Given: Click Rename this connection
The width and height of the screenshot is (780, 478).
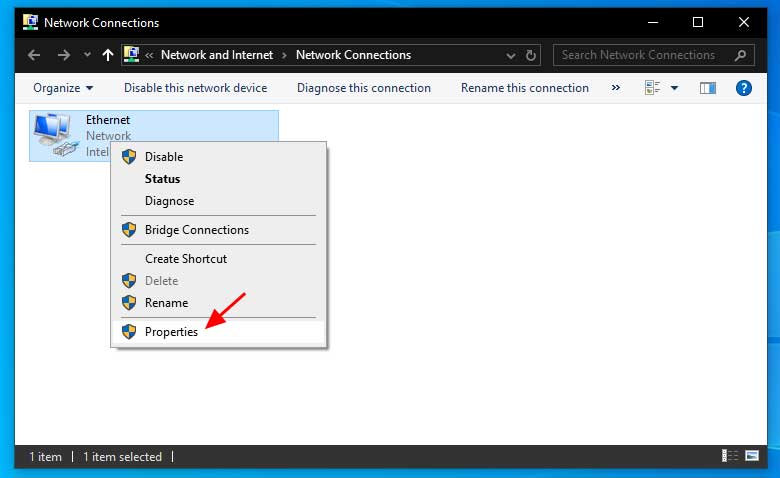Looking at the screenshot, I should (x=525, y=88).
